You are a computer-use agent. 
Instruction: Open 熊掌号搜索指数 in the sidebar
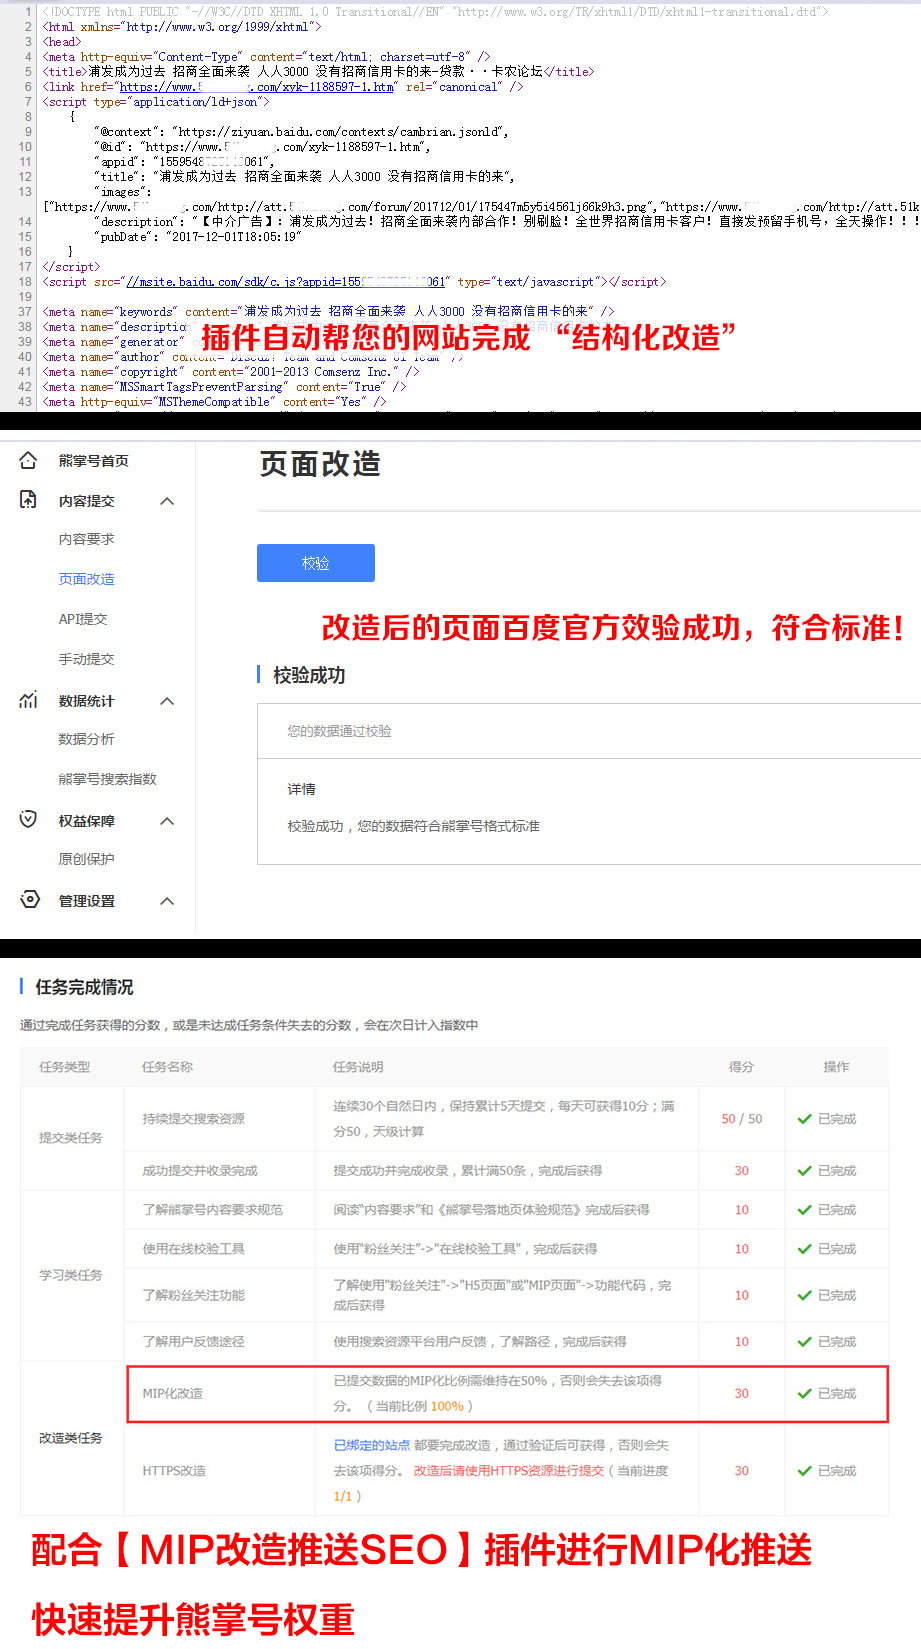click(107, 779)
